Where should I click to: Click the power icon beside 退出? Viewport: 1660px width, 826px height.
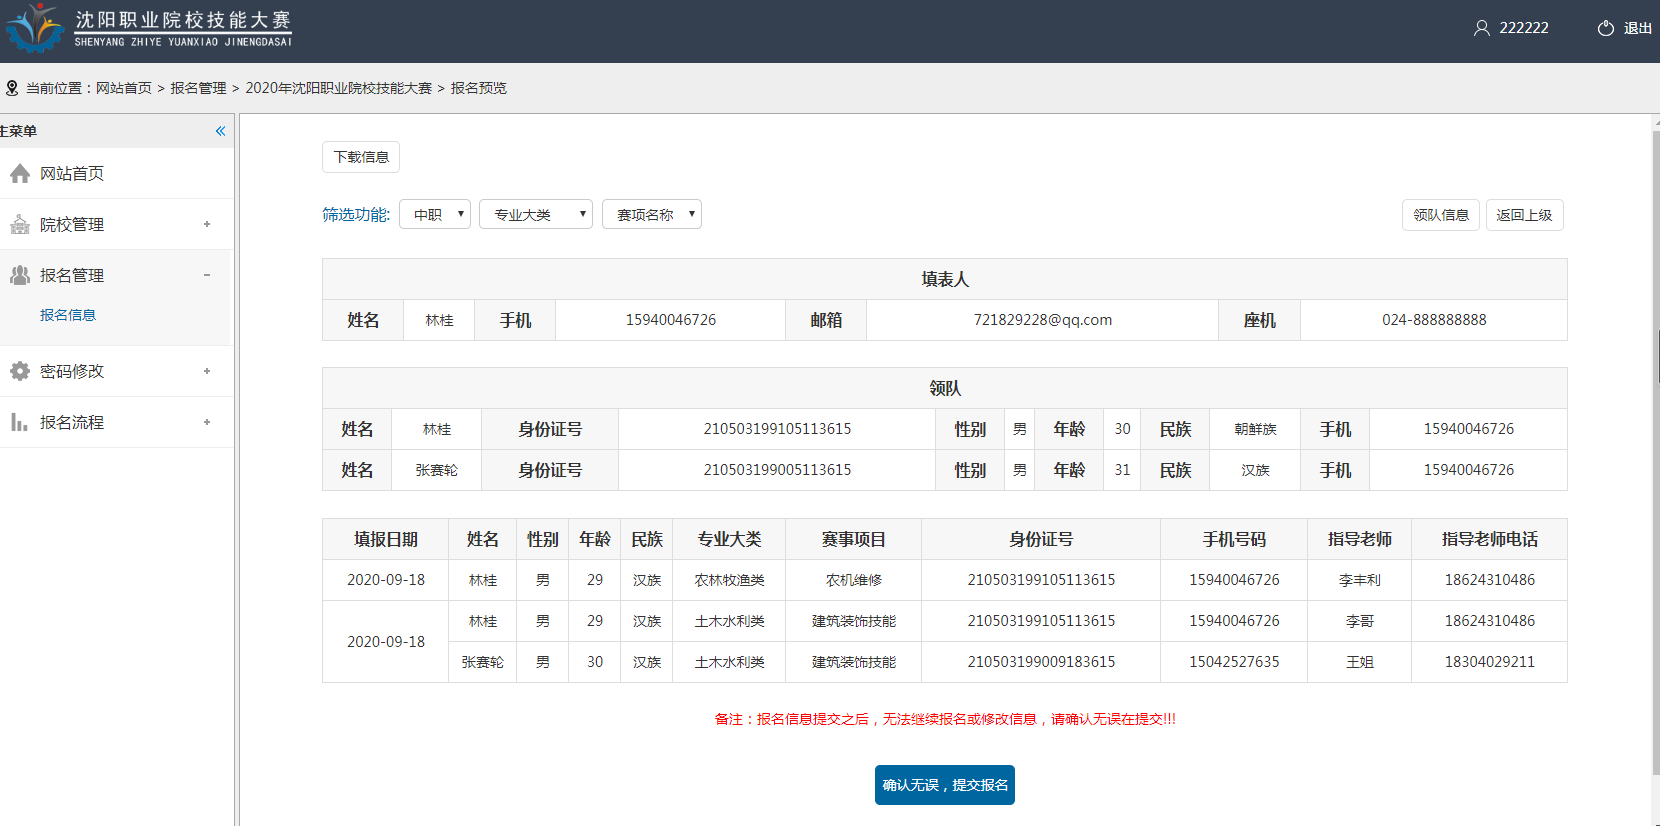click(1605, 28)
